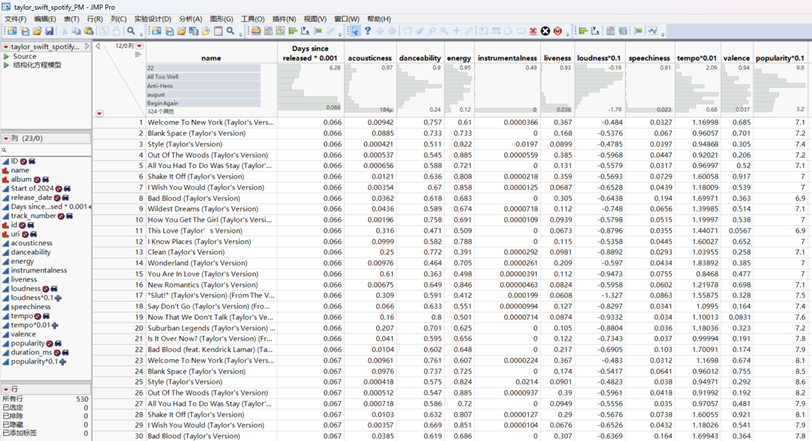The width and height of the screenshot is (812, 441).
Task: Click the line graph icon in toolbar
Action: 655,31
